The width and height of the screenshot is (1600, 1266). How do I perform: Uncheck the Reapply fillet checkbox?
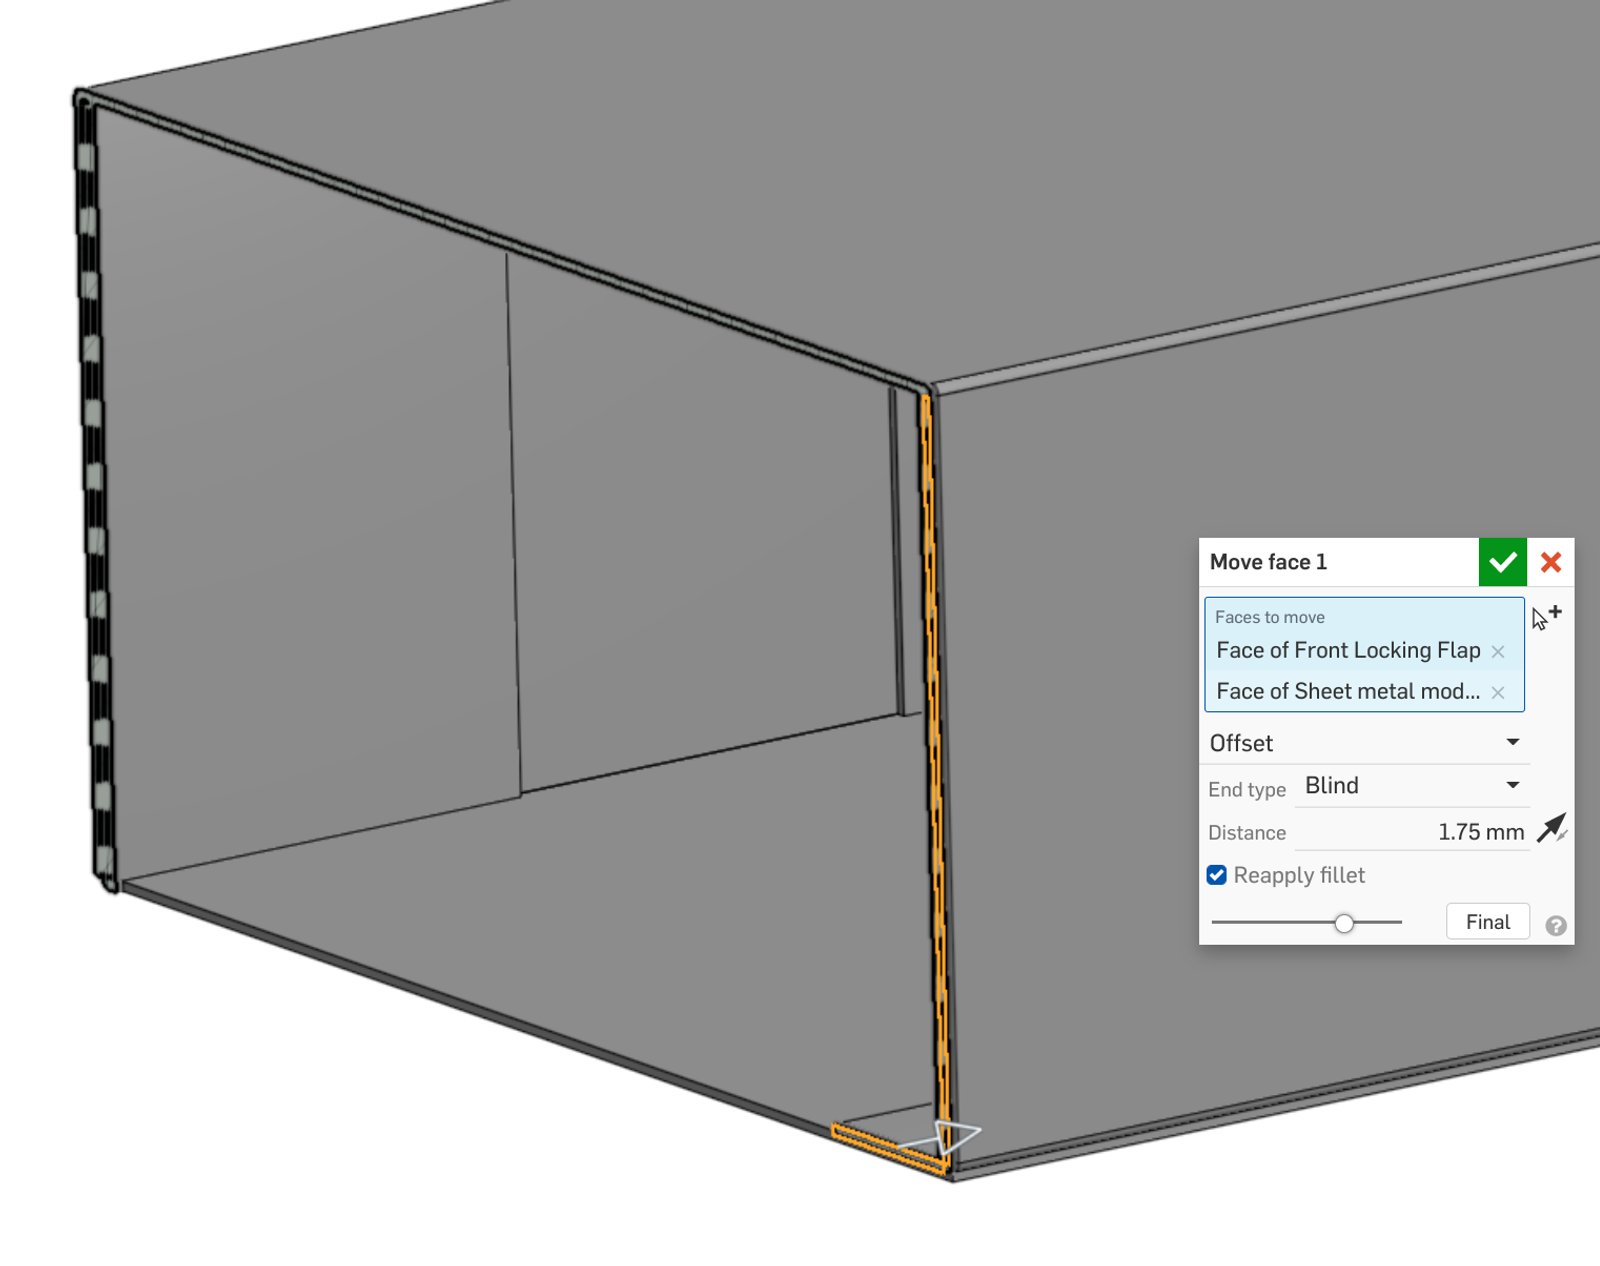click(x=1217, y=876)
